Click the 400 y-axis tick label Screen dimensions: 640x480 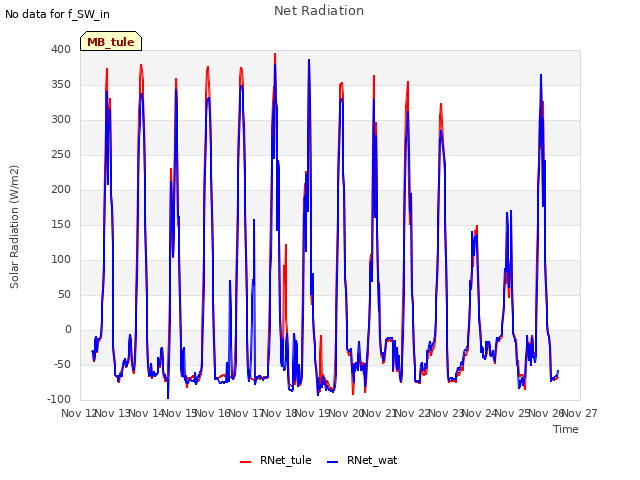(61, 49)
